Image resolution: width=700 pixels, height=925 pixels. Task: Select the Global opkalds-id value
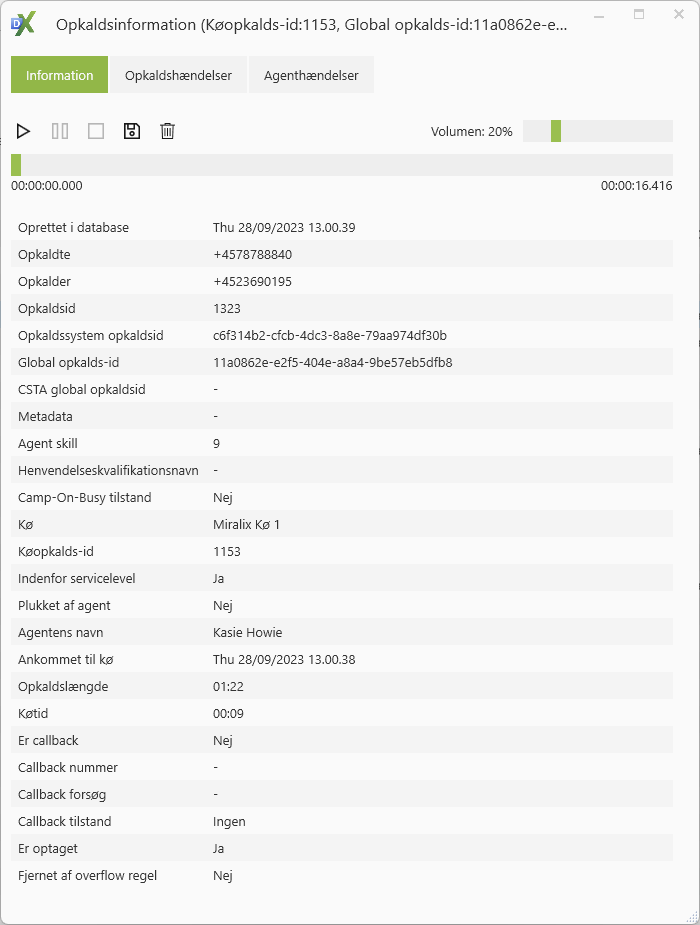coord(332,362)
